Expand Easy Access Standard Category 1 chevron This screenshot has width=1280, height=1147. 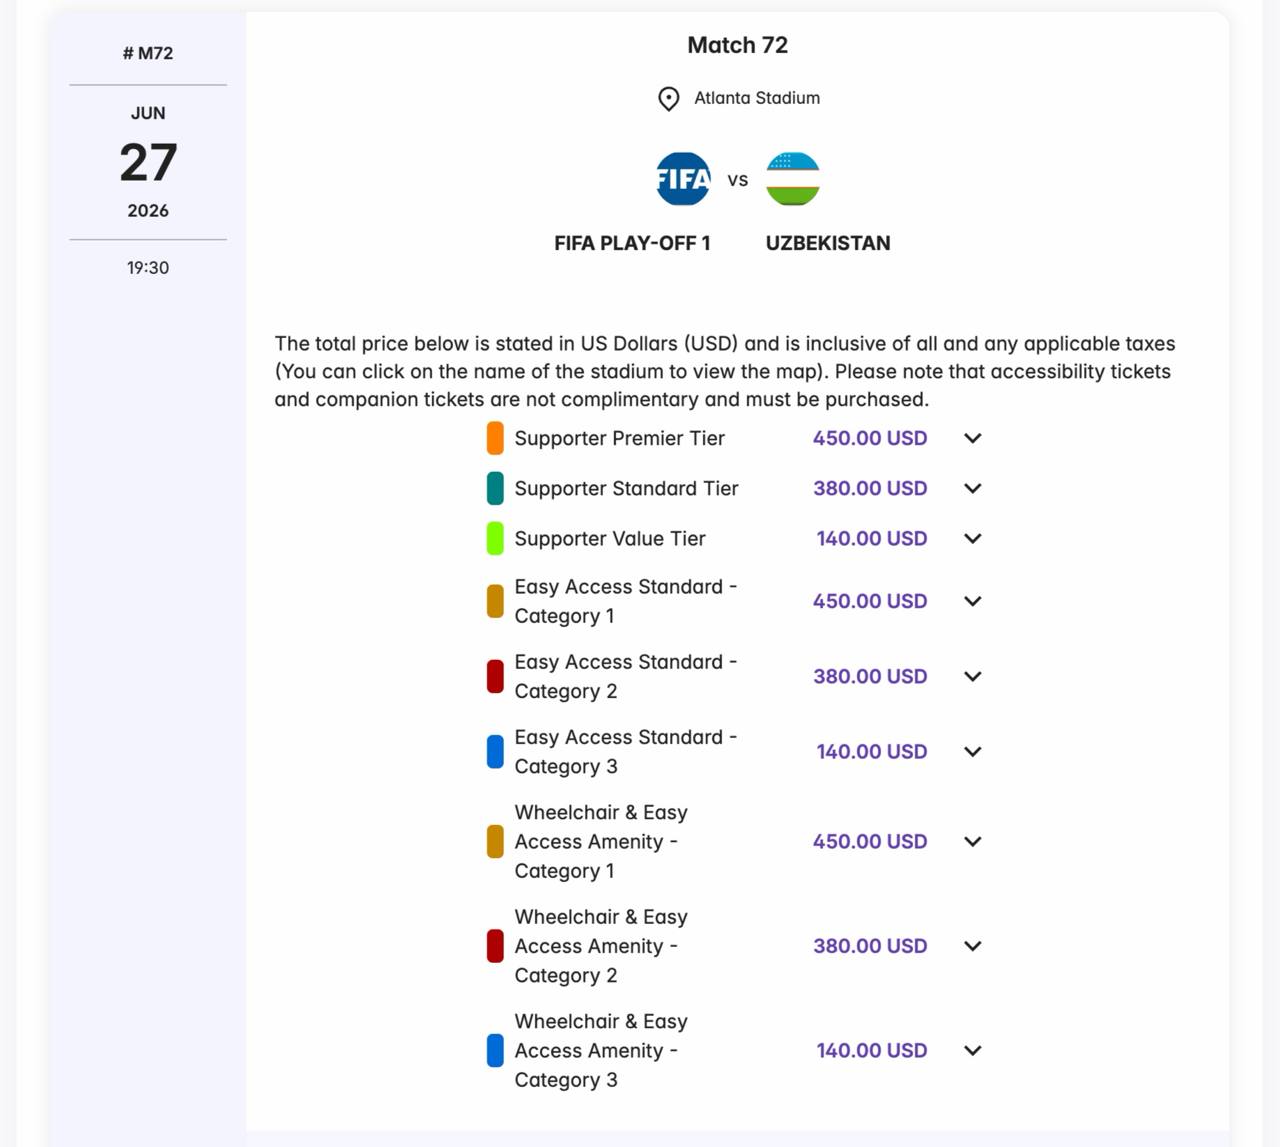[972, 601]
